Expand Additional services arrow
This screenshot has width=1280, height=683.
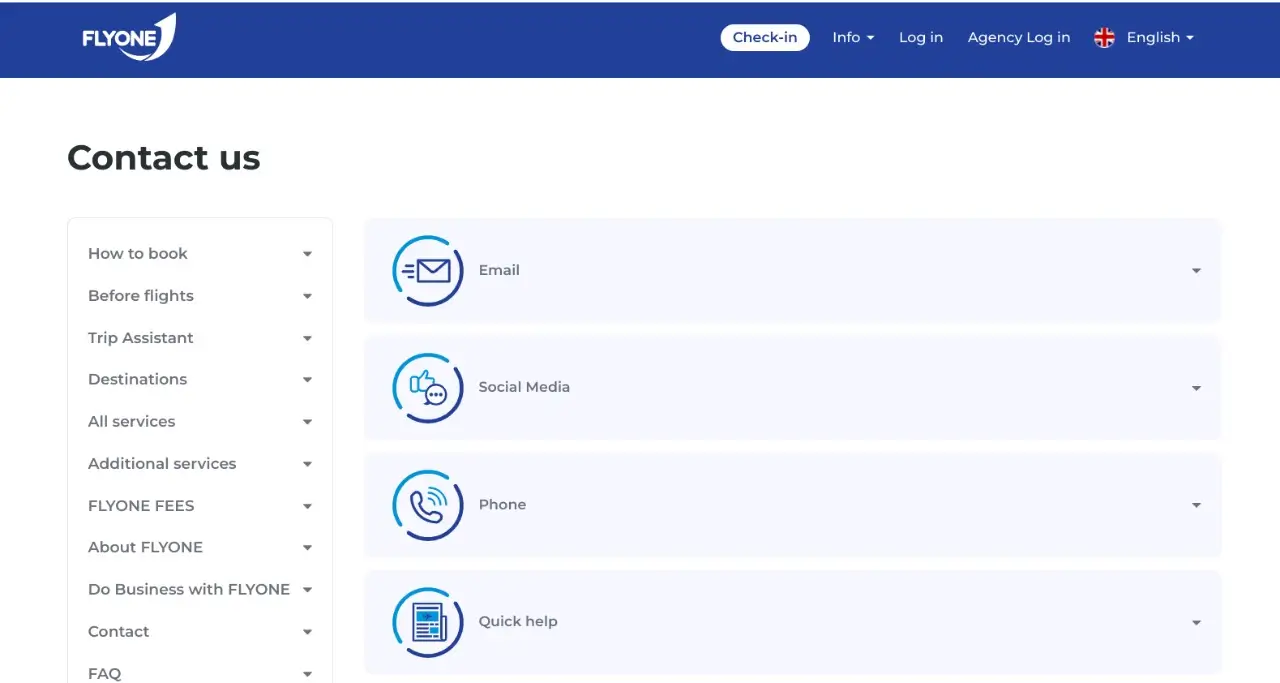pos(307,464)
